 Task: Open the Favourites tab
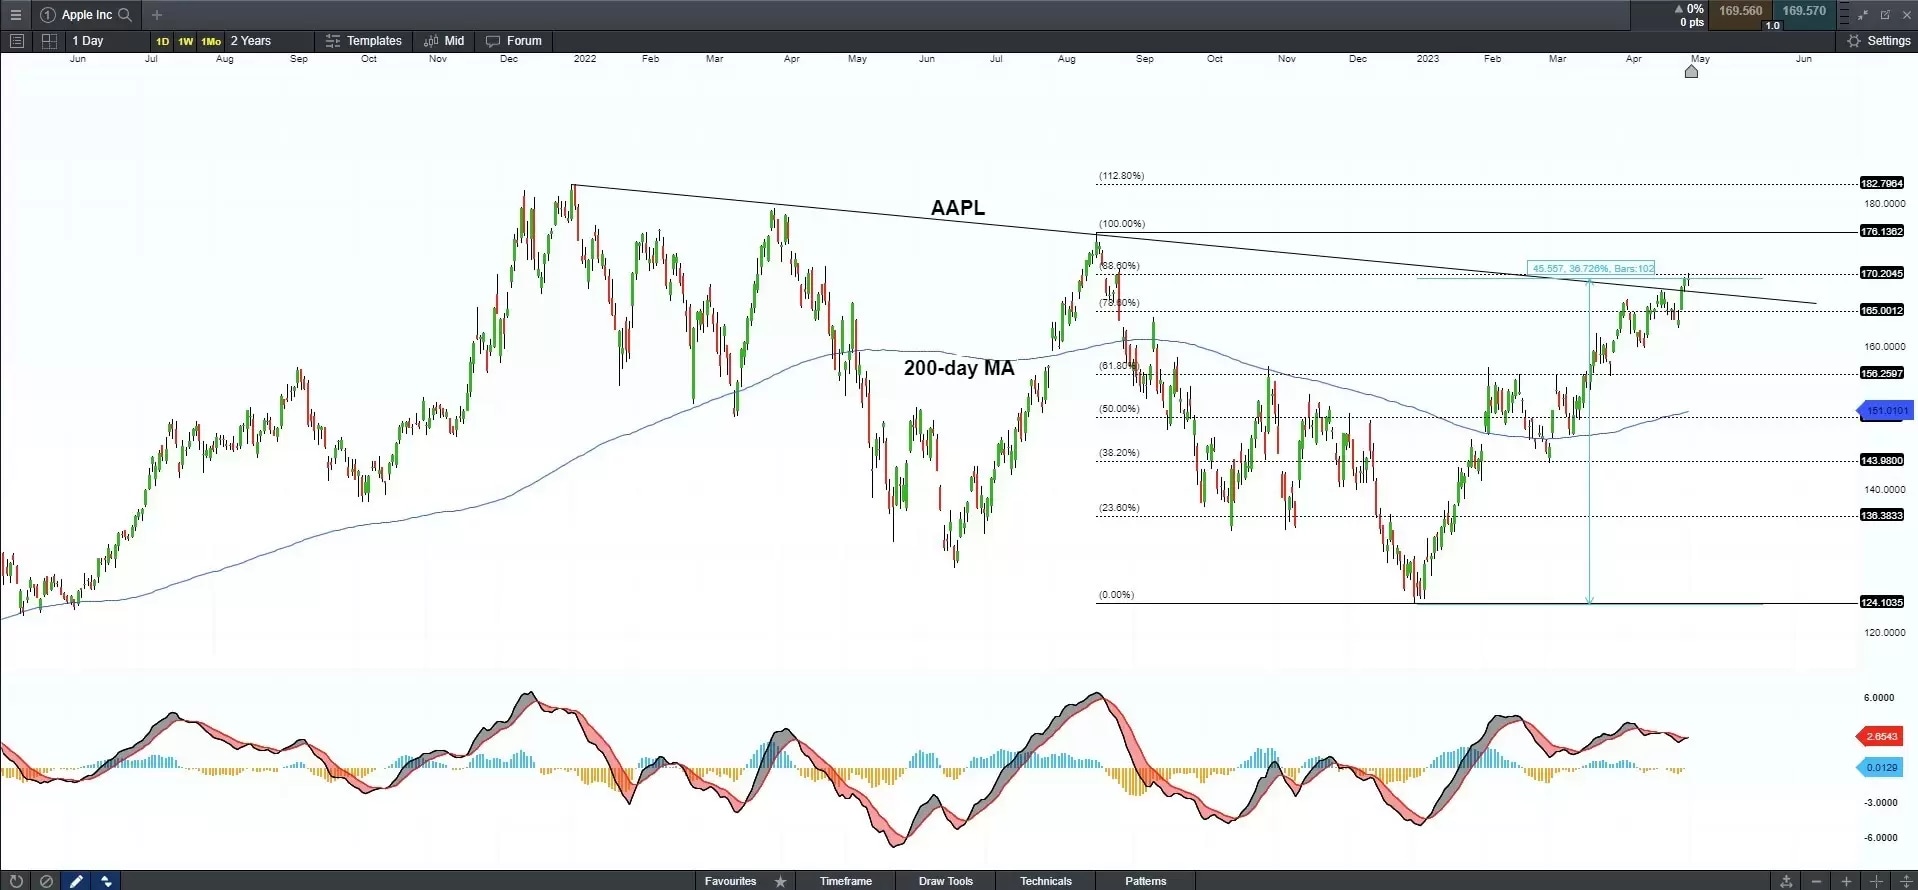730,881
